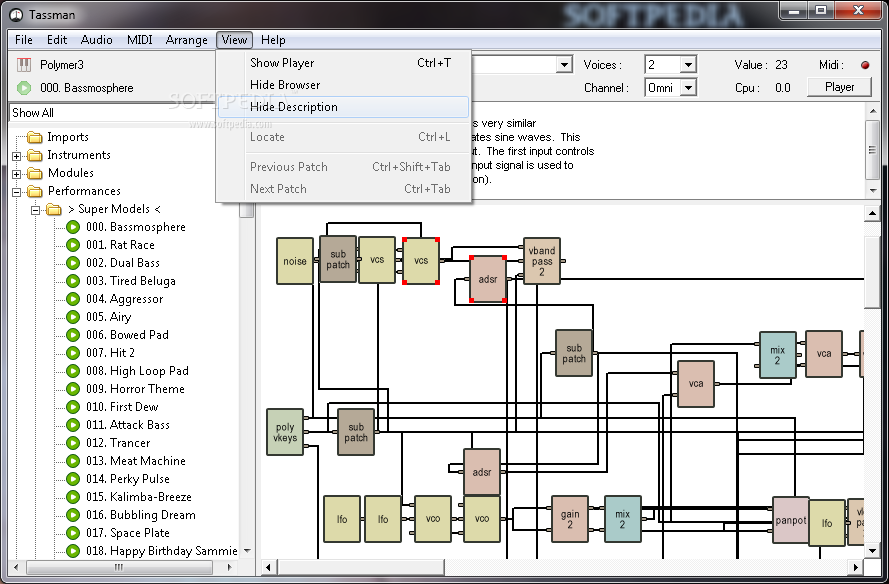This screenshot has width=889, height=584.
Task: Click patch canvas scroll right arrow
Action: (856, 566)
